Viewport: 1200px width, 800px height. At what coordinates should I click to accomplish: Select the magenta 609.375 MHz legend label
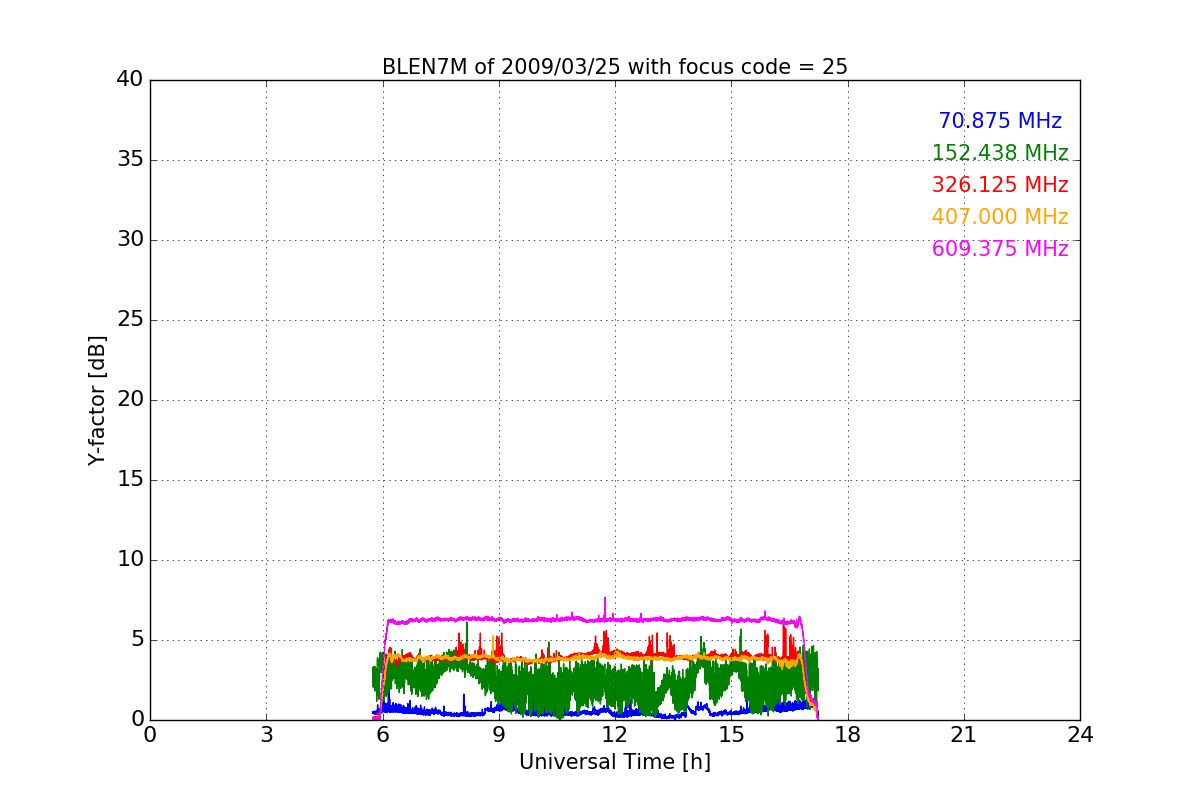pos(1000,249)
